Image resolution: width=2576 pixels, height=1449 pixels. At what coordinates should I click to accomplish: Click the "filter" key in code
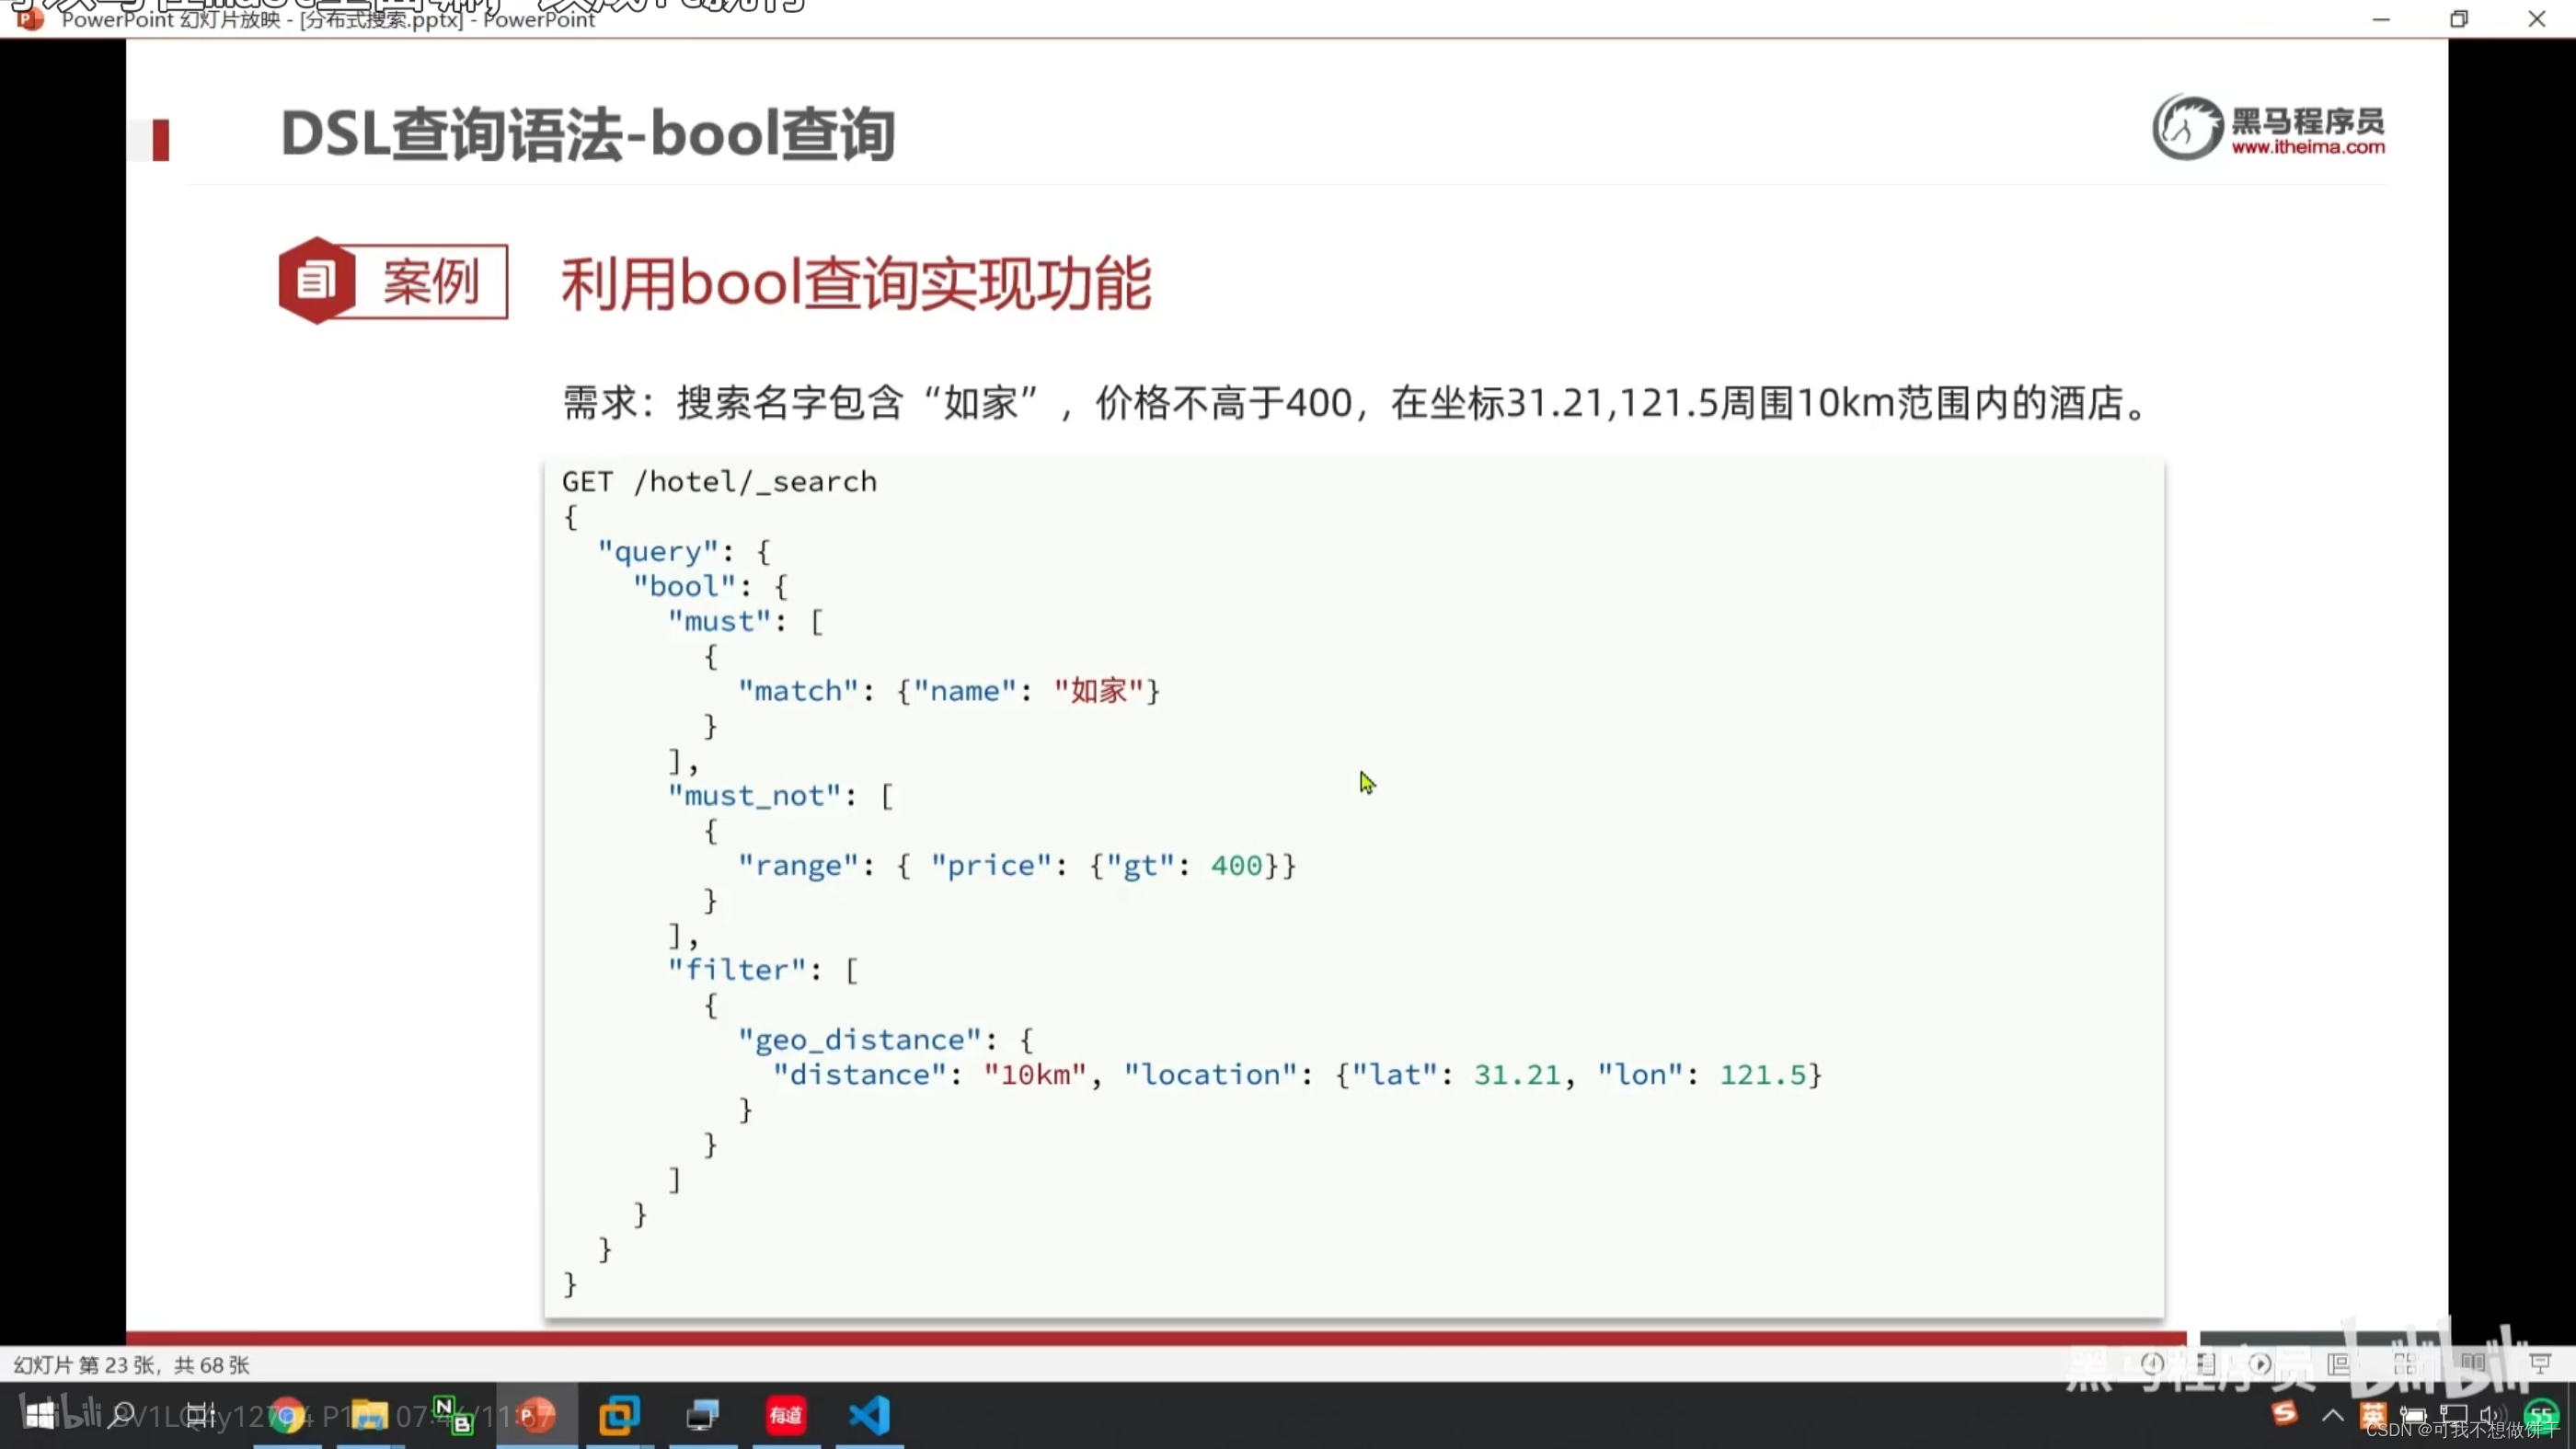737,970
